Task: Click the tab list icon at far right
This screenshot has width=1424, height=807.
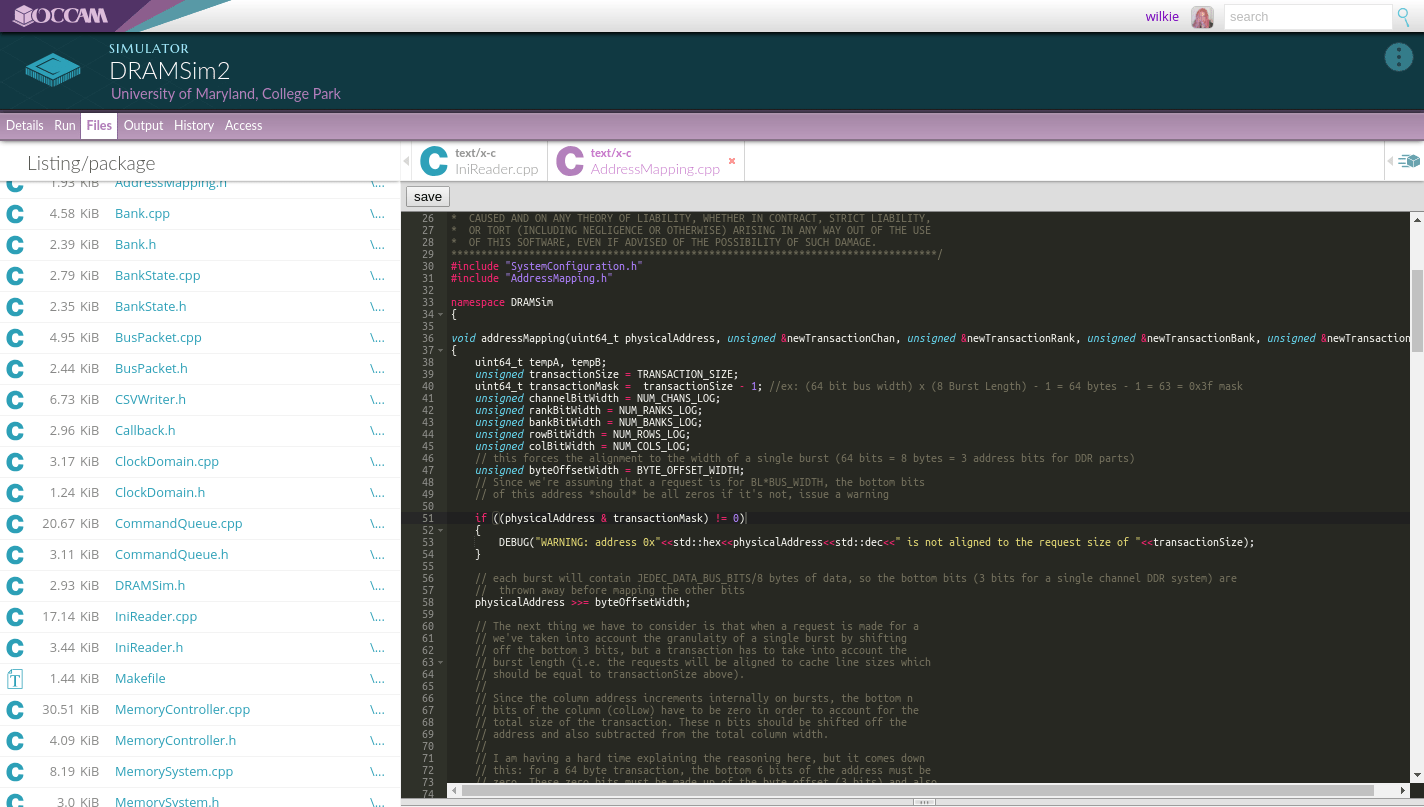Action: 1409,161
